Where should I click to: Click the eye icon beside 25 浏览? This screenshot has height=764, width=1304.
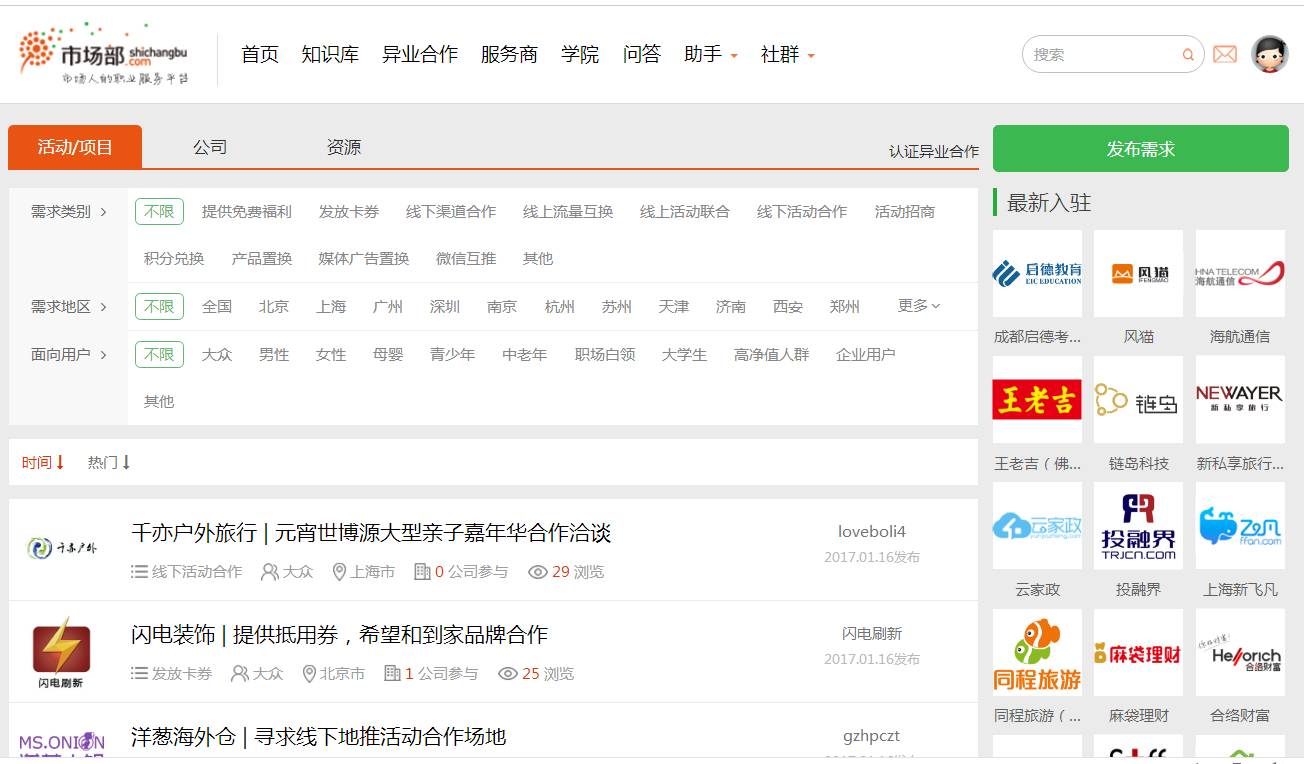508,674
